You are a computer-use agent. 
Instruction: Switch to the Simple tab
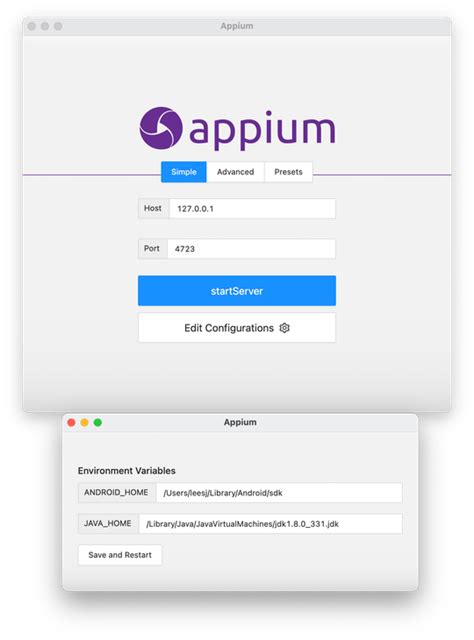[184, 172]
